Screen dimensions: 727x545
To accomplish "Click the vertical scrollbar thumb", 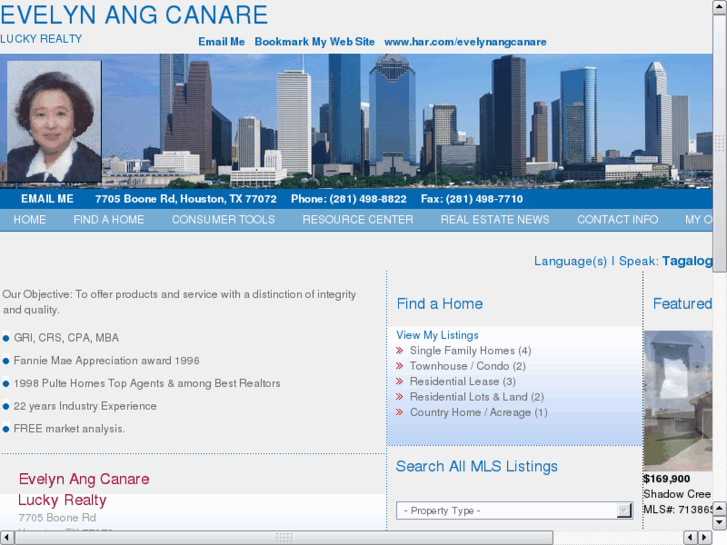I will coord(720,144).
